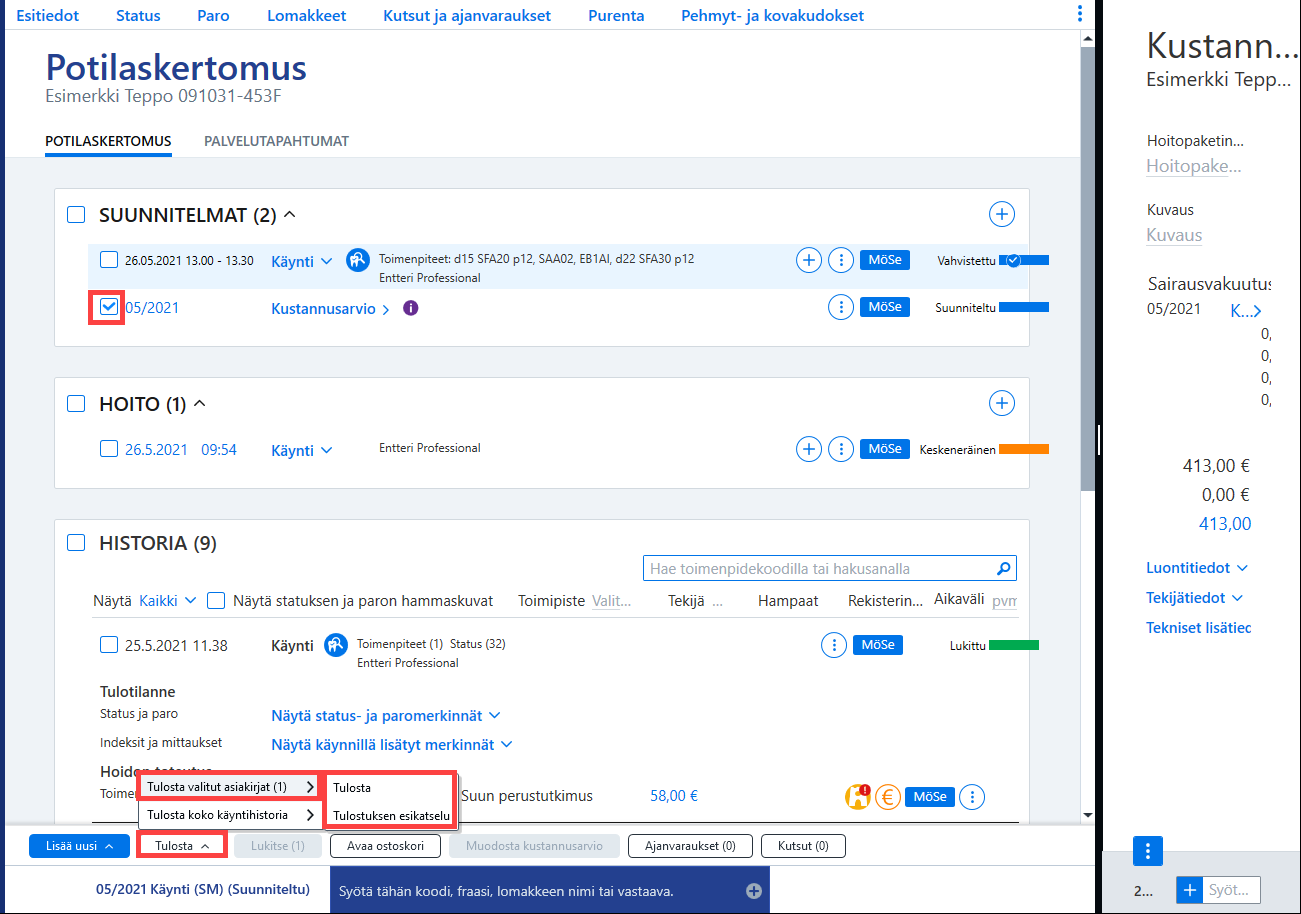Tick the SUUNNITELMAT section checkbox

[x=76, y=215]
